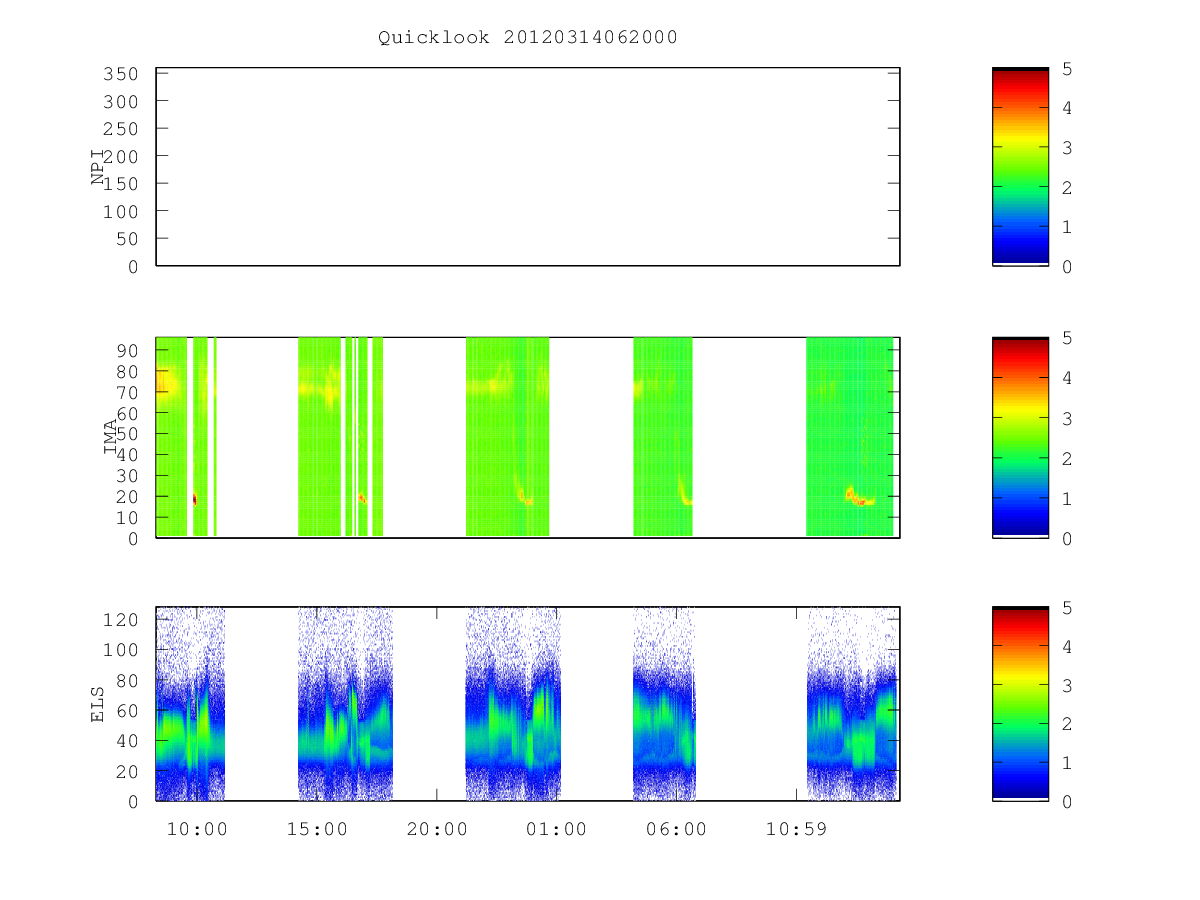Click the 70 tick on IMA axis
1200x900 pixels.
pyautogui.click(x=128, y=392)
